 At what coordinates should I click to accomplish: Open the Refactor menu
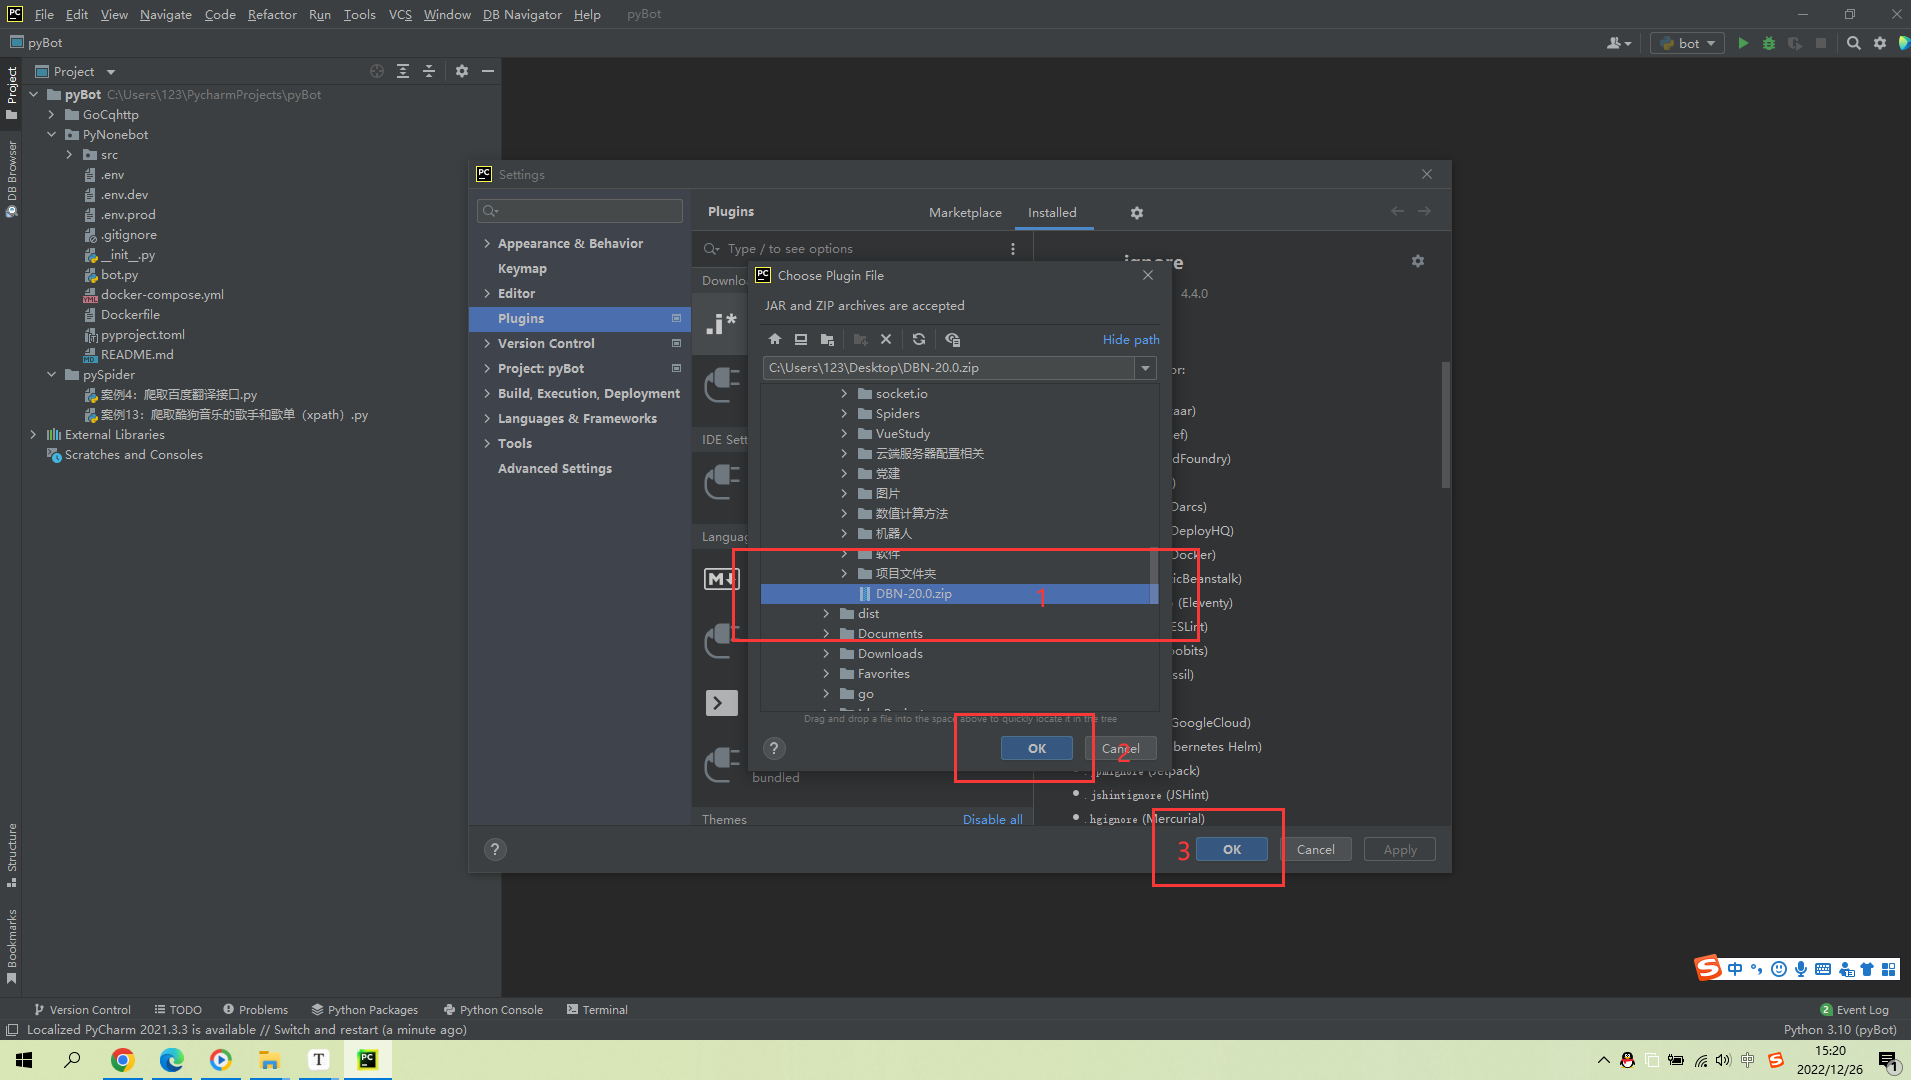[x=272, y=14]
